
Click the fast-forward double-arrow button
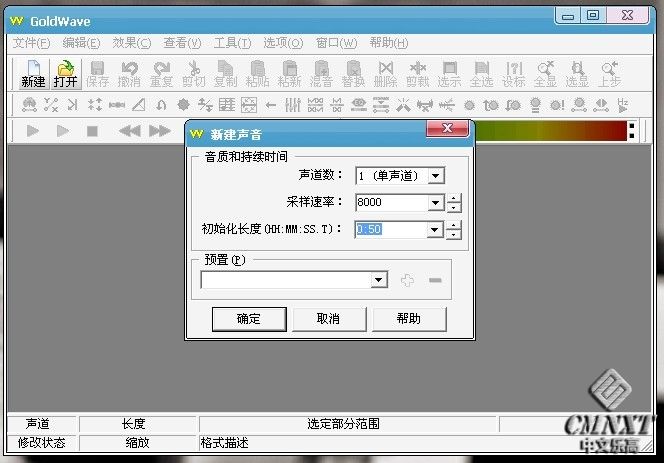coord(160,131)
